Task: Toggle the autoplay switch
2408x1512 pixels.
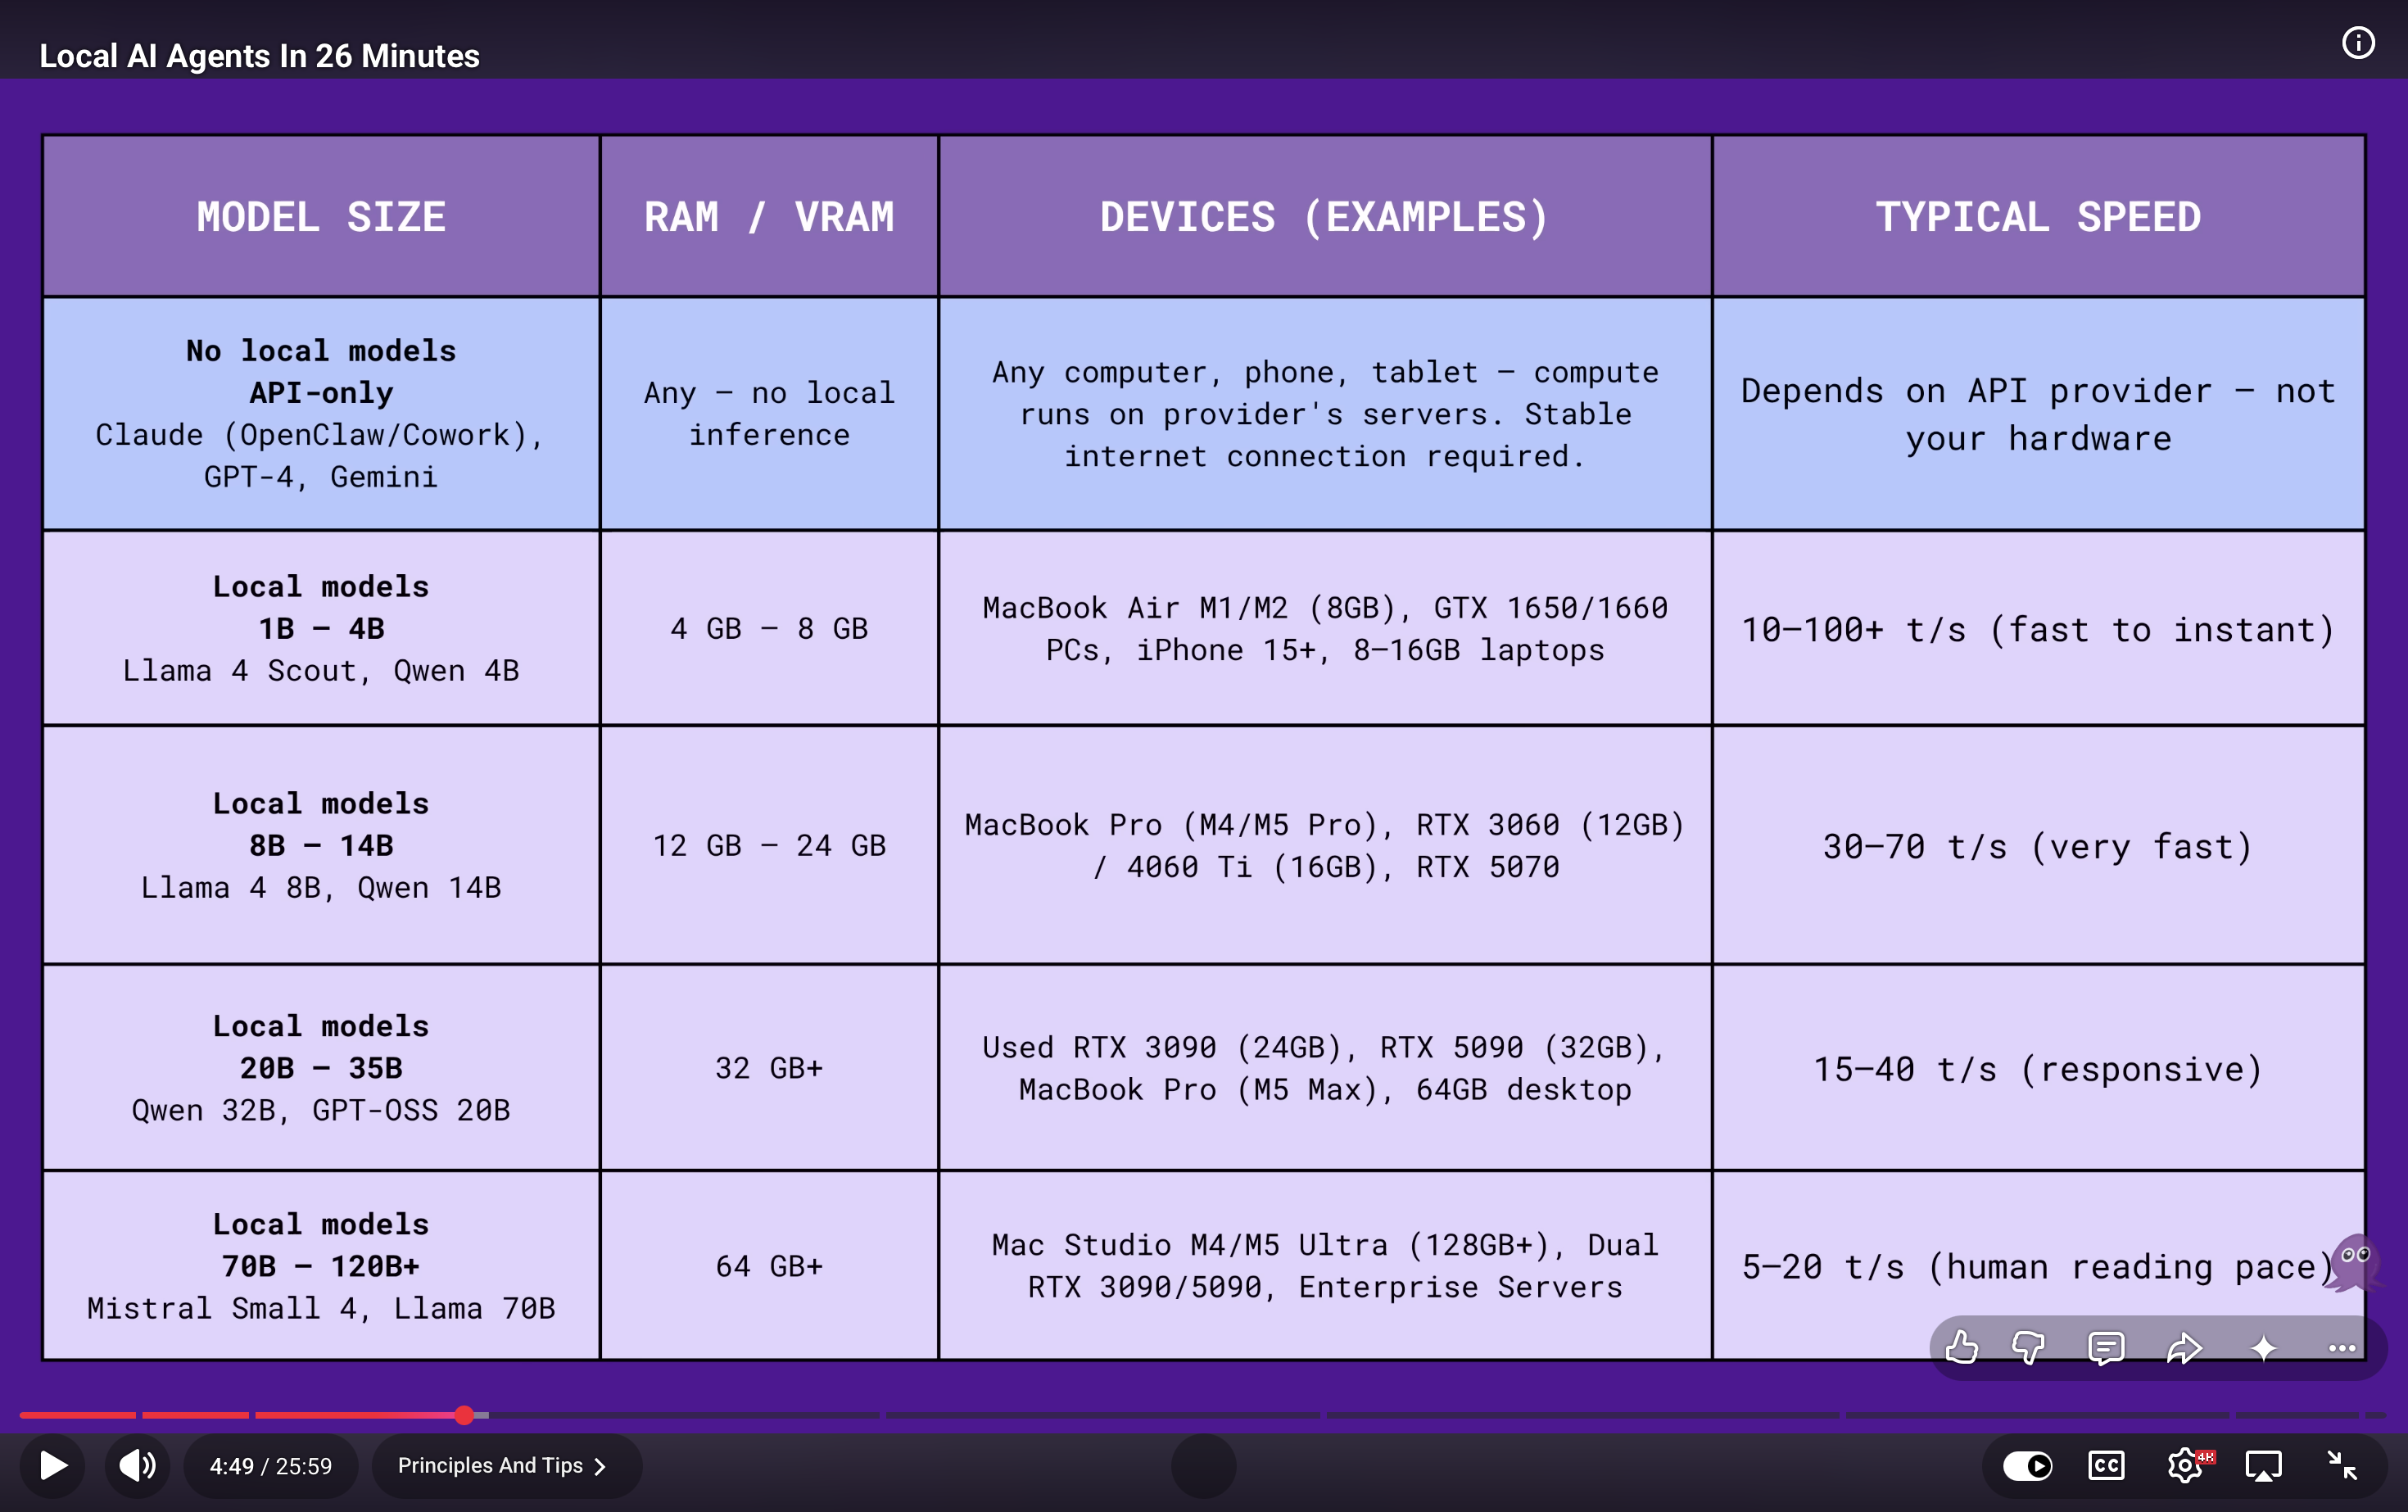Action: coord(2027,1466)
